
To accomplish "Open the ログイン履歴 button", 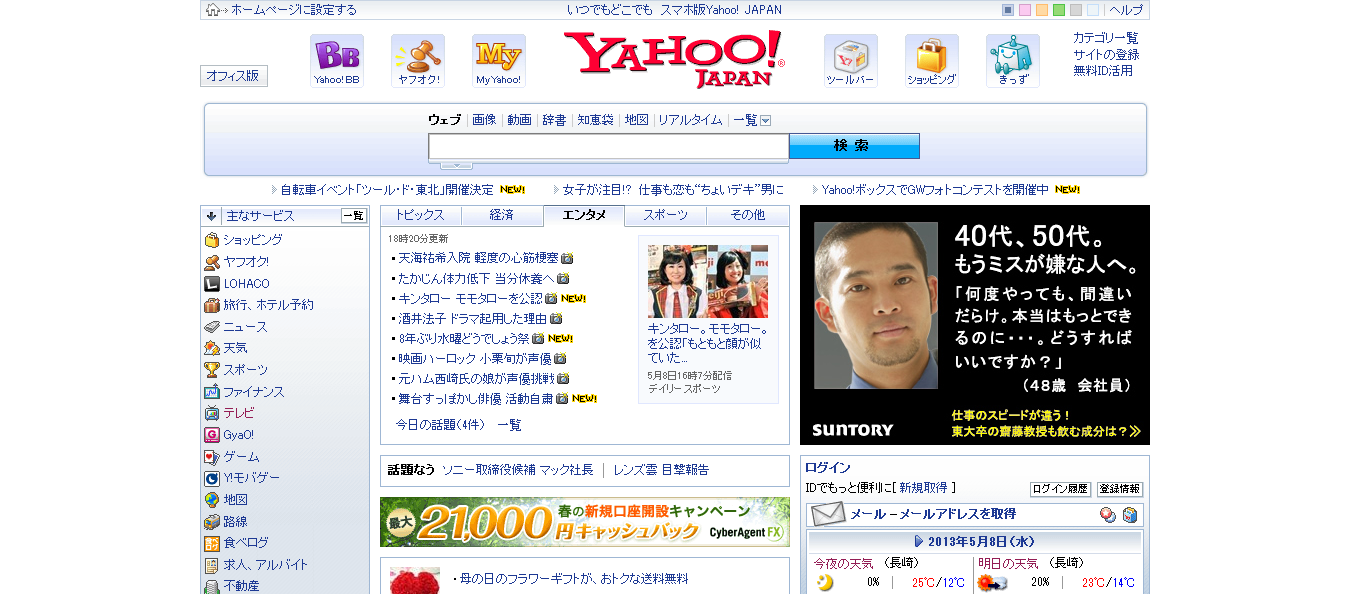I will pyautogui.click(x=1060, y=489).
